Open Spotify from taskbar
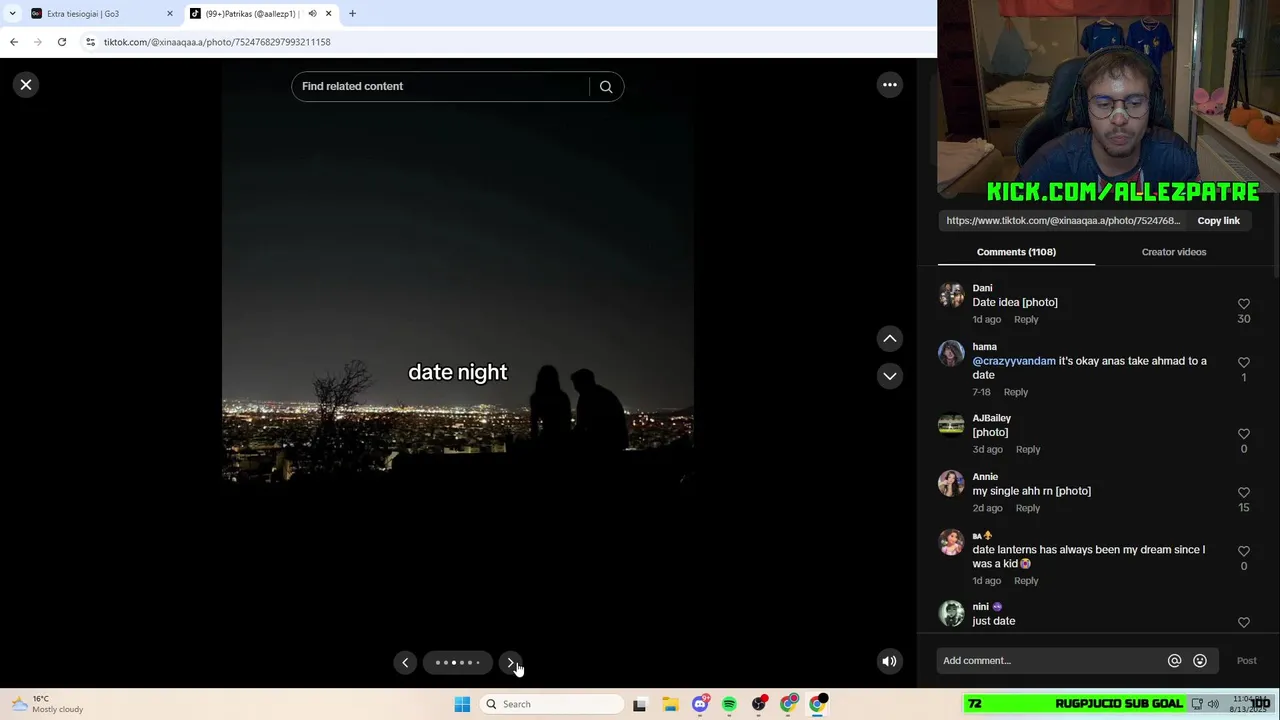Screen dimensions: 1280x720 pyautogui.click(x=729, y=704)
